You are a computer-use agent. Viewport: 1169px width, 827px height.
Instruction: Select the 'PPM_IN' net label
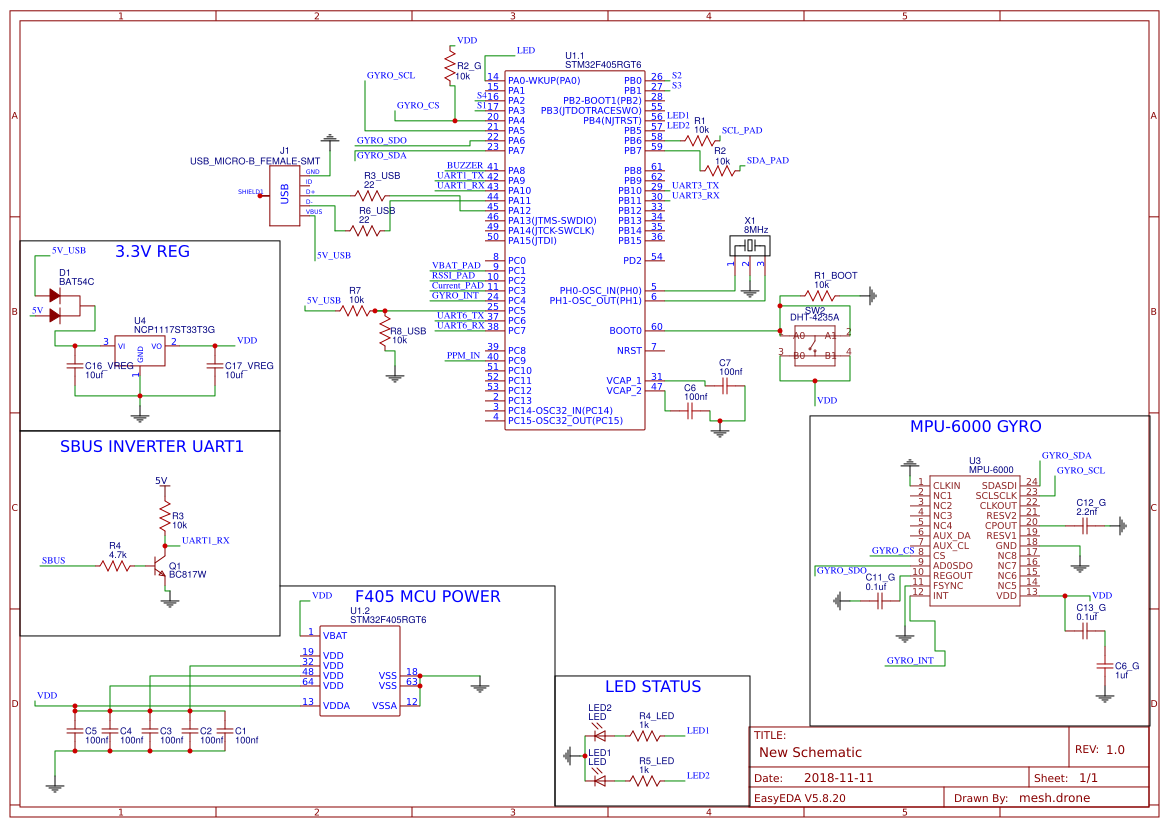(x=464, y=355)
